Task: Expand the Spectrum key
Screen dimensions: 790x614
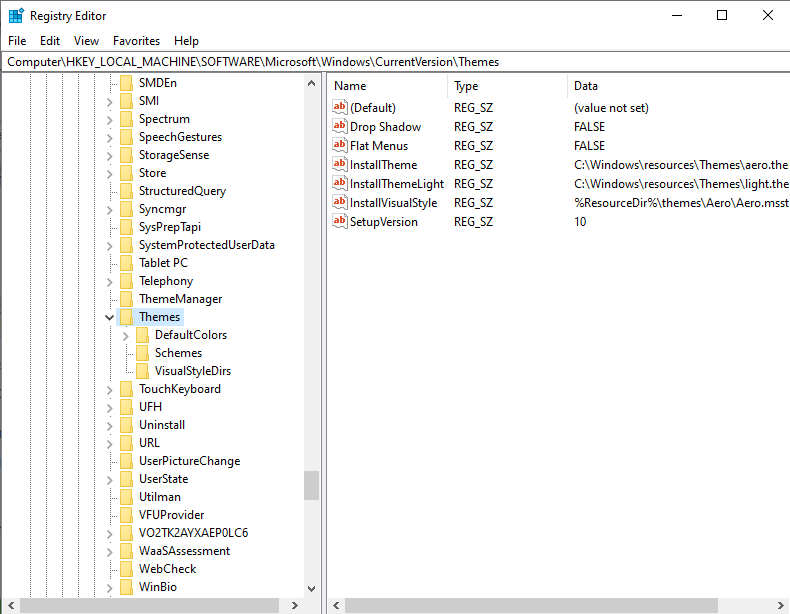Action: point(110,120)
